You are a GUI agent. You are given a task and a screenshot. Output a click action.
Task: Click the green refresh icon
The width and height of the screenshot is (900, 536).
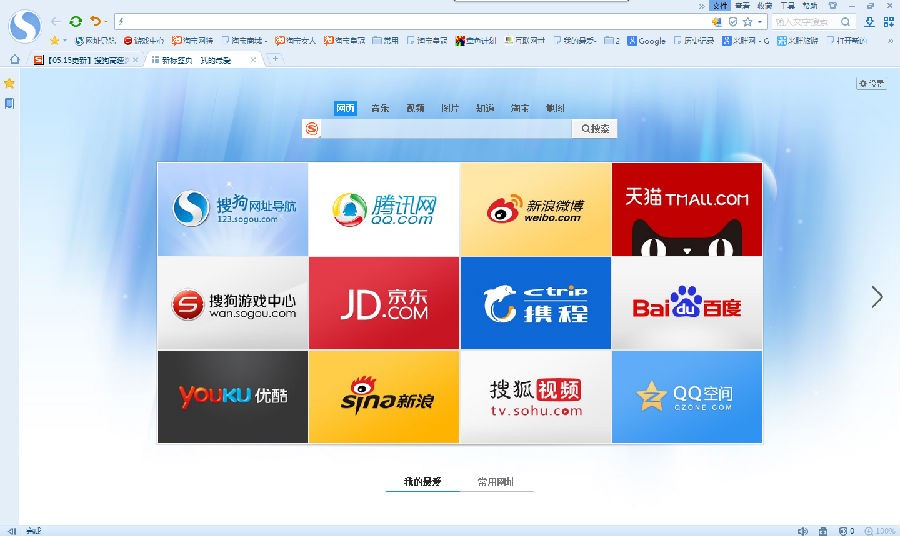tap(75, 21)
